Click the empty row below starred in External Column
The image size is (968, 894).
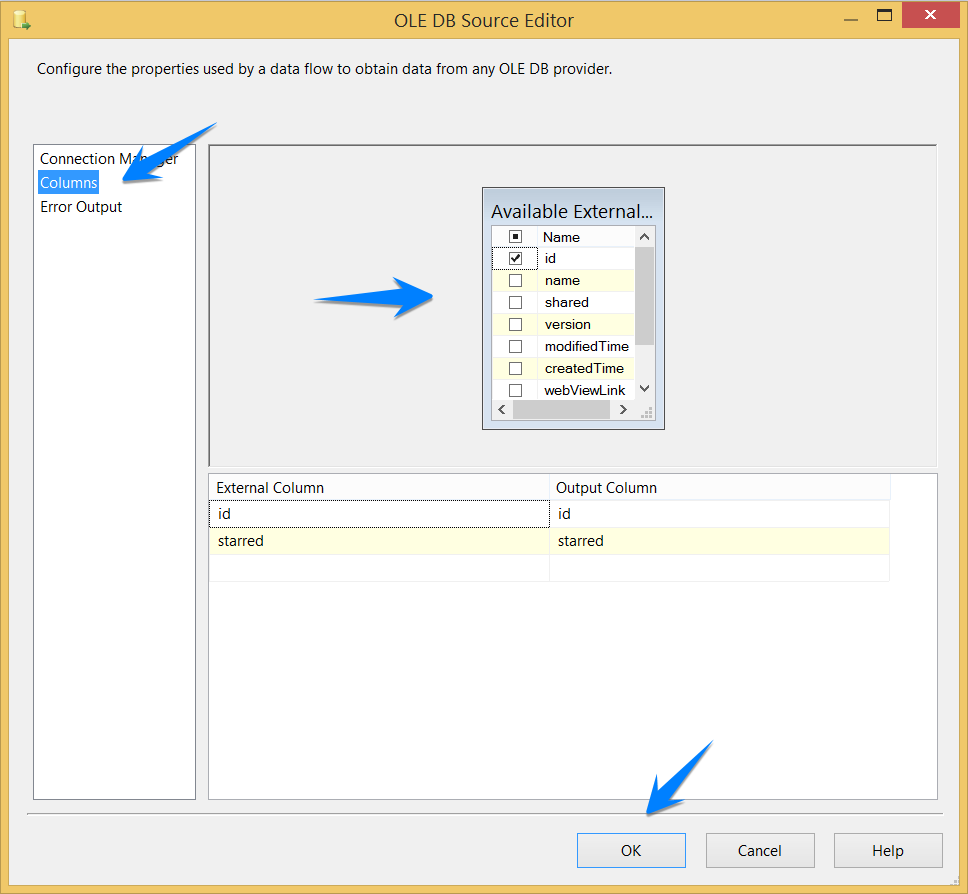[x=379, y=568]
